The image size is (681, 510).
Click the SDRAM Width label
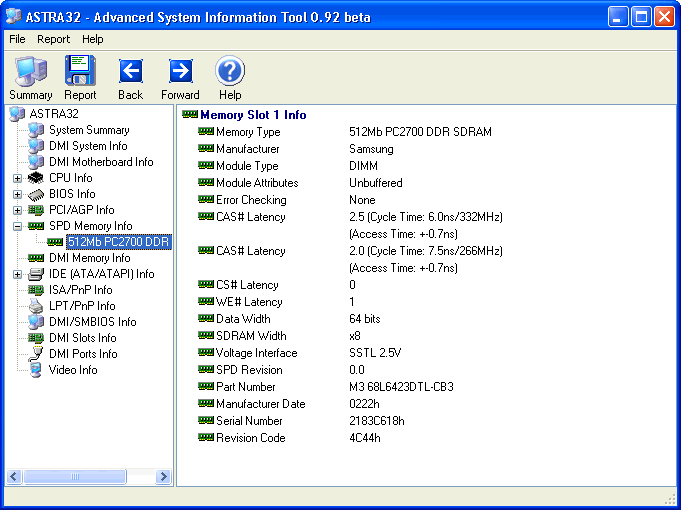pyautogui.click(x=251, y=336)
